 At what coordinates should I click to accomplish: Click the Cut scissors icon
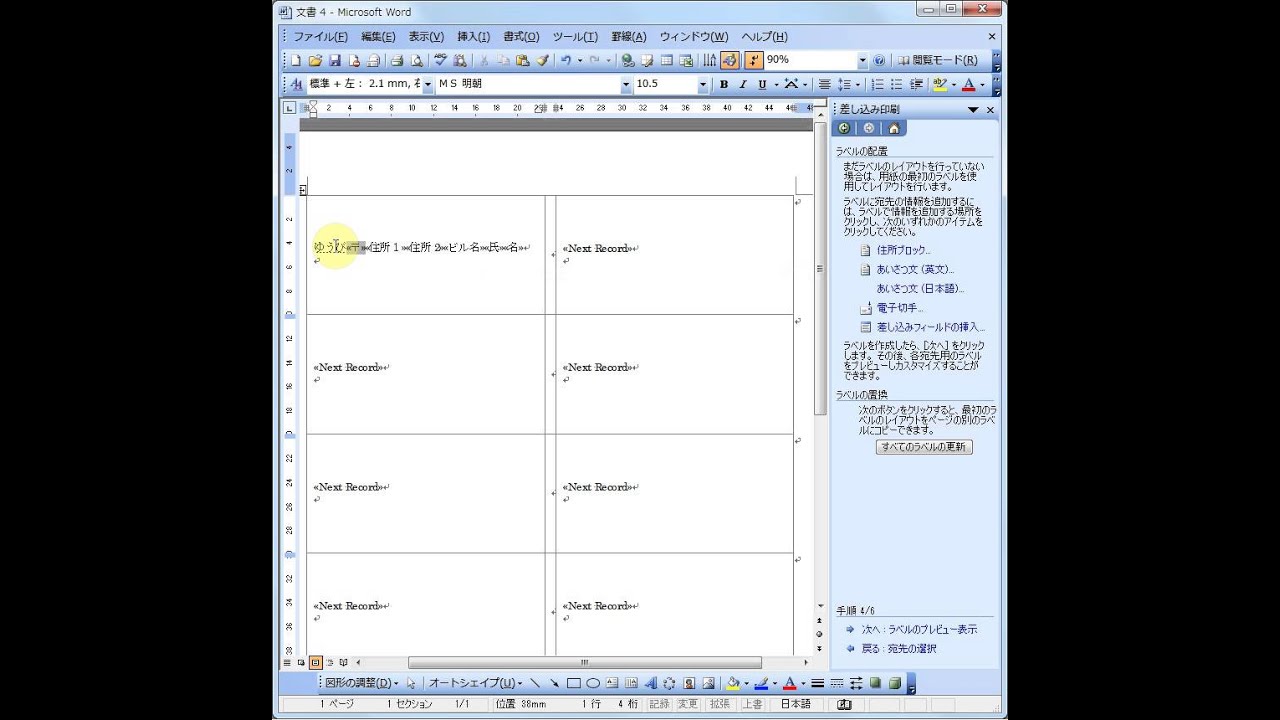click(484, 61)
